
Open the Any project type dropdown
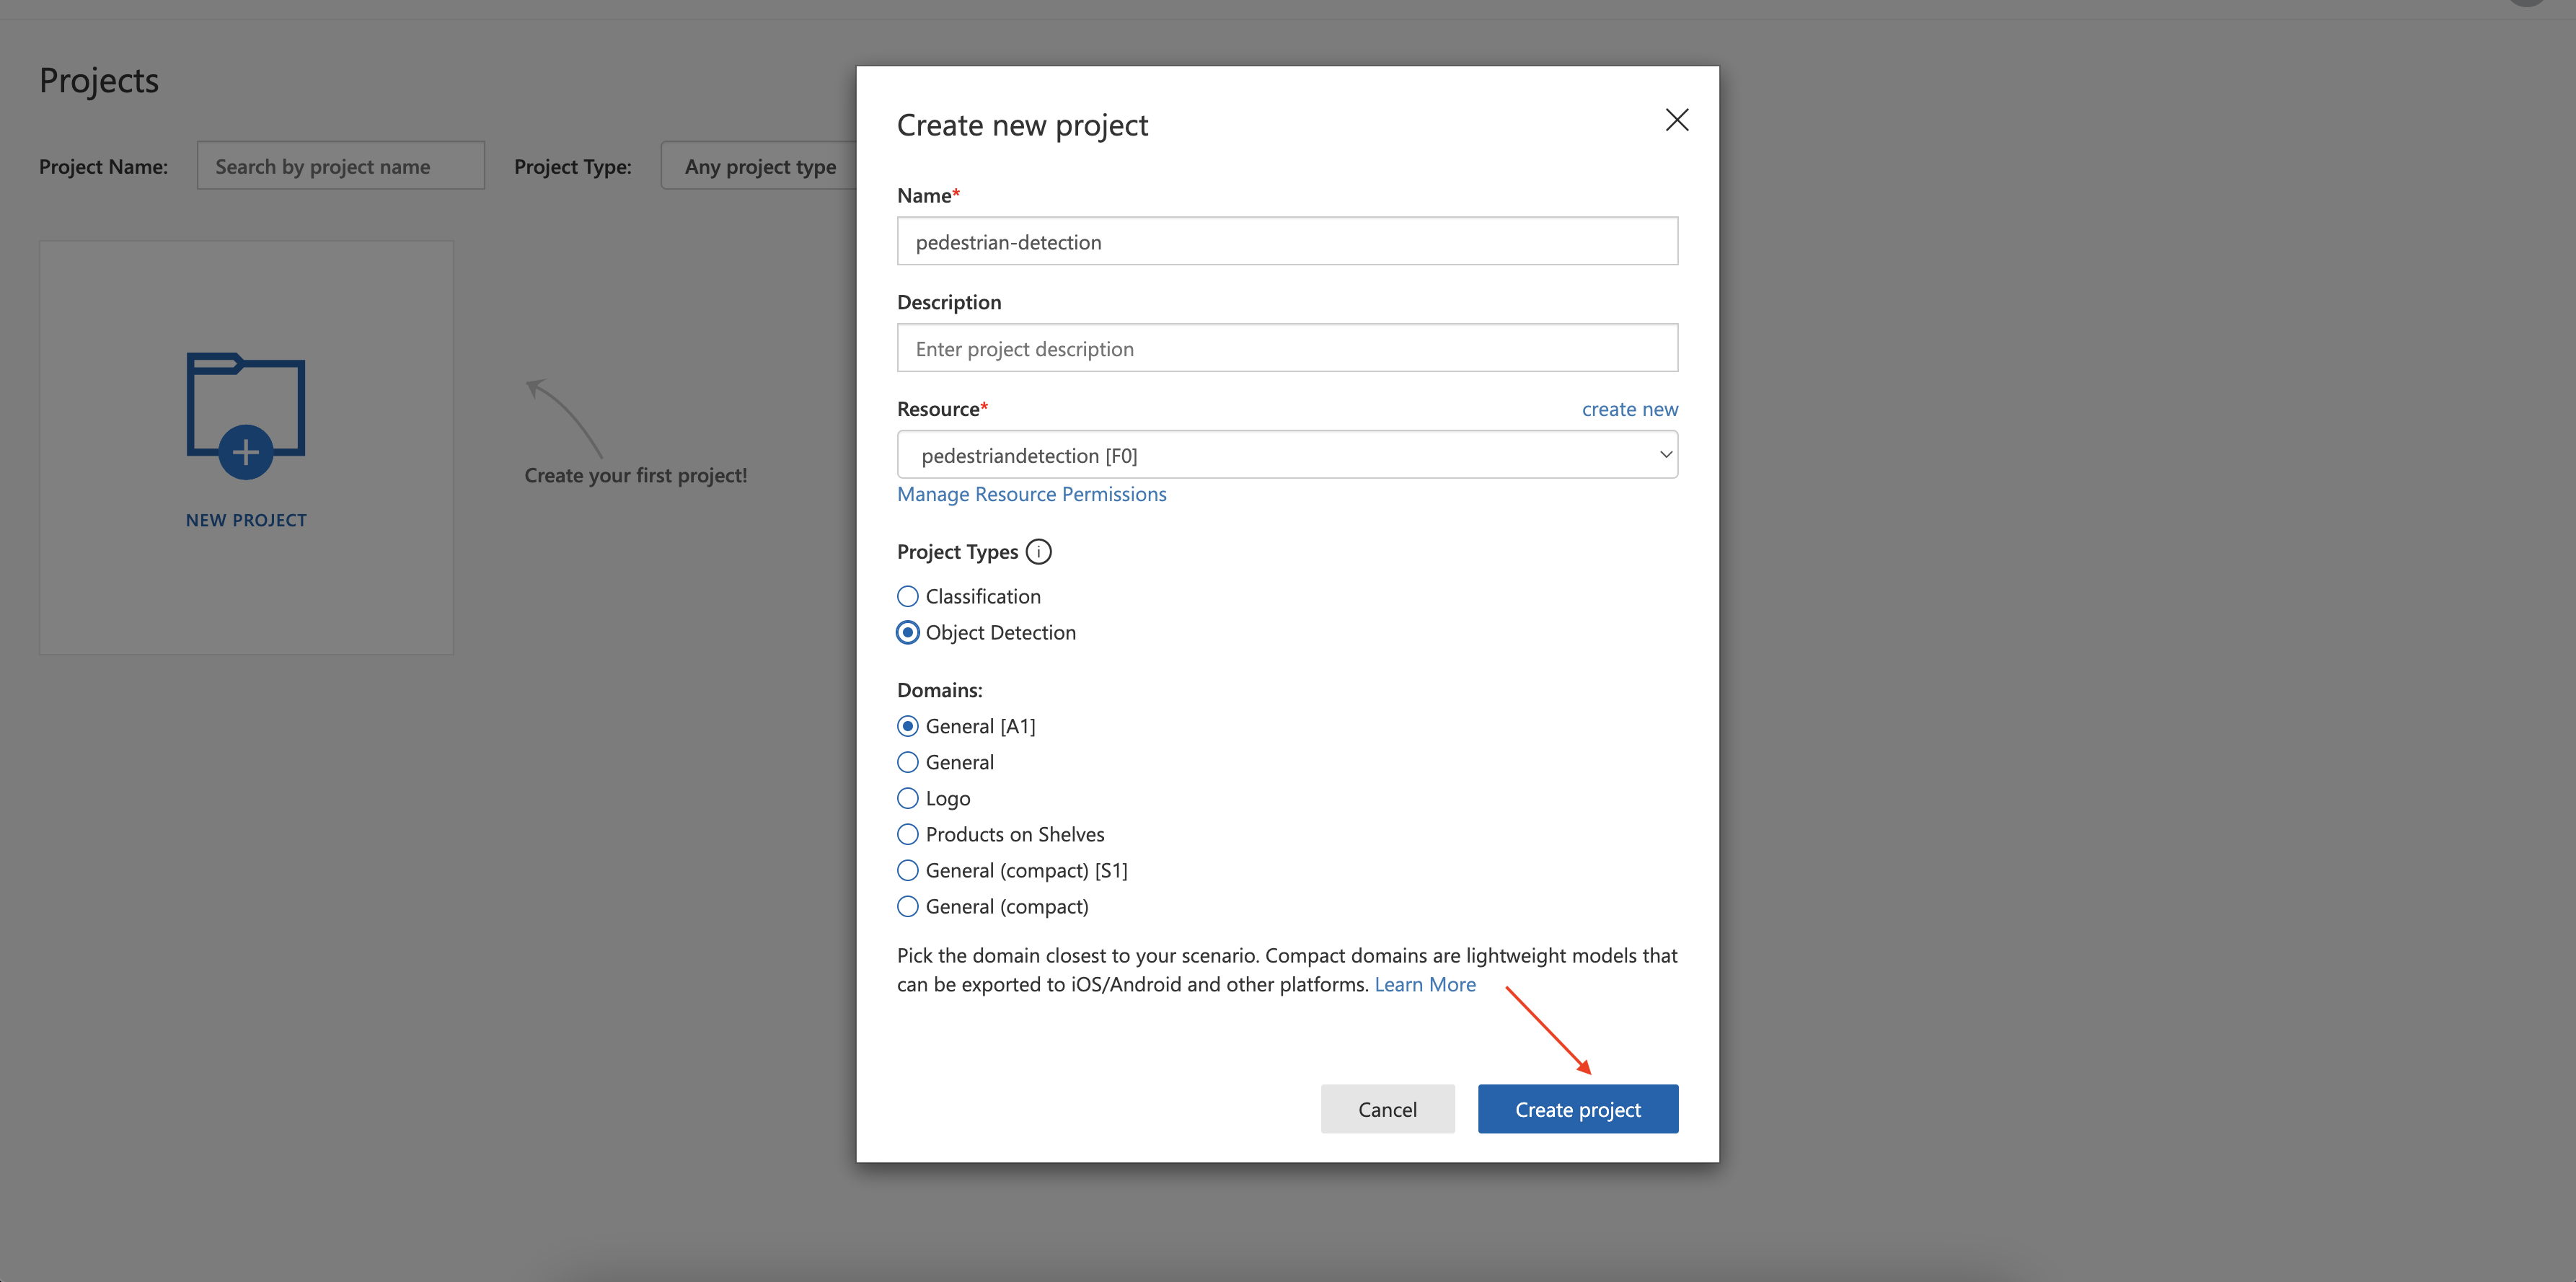760,166
